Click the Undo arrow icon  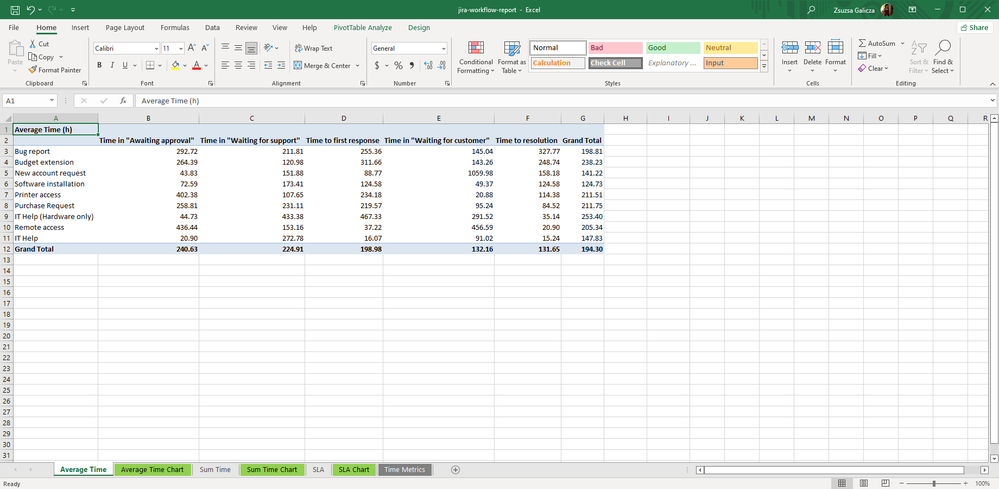(x=31, y=10)
